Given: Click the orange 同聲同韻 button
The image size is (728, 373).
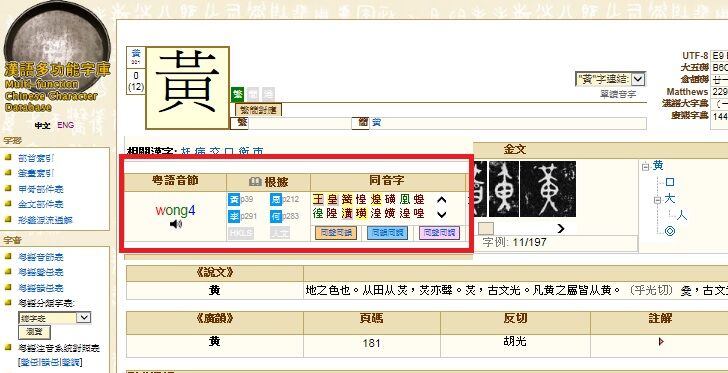Looking at the screenshot, I should click(336, 233).
